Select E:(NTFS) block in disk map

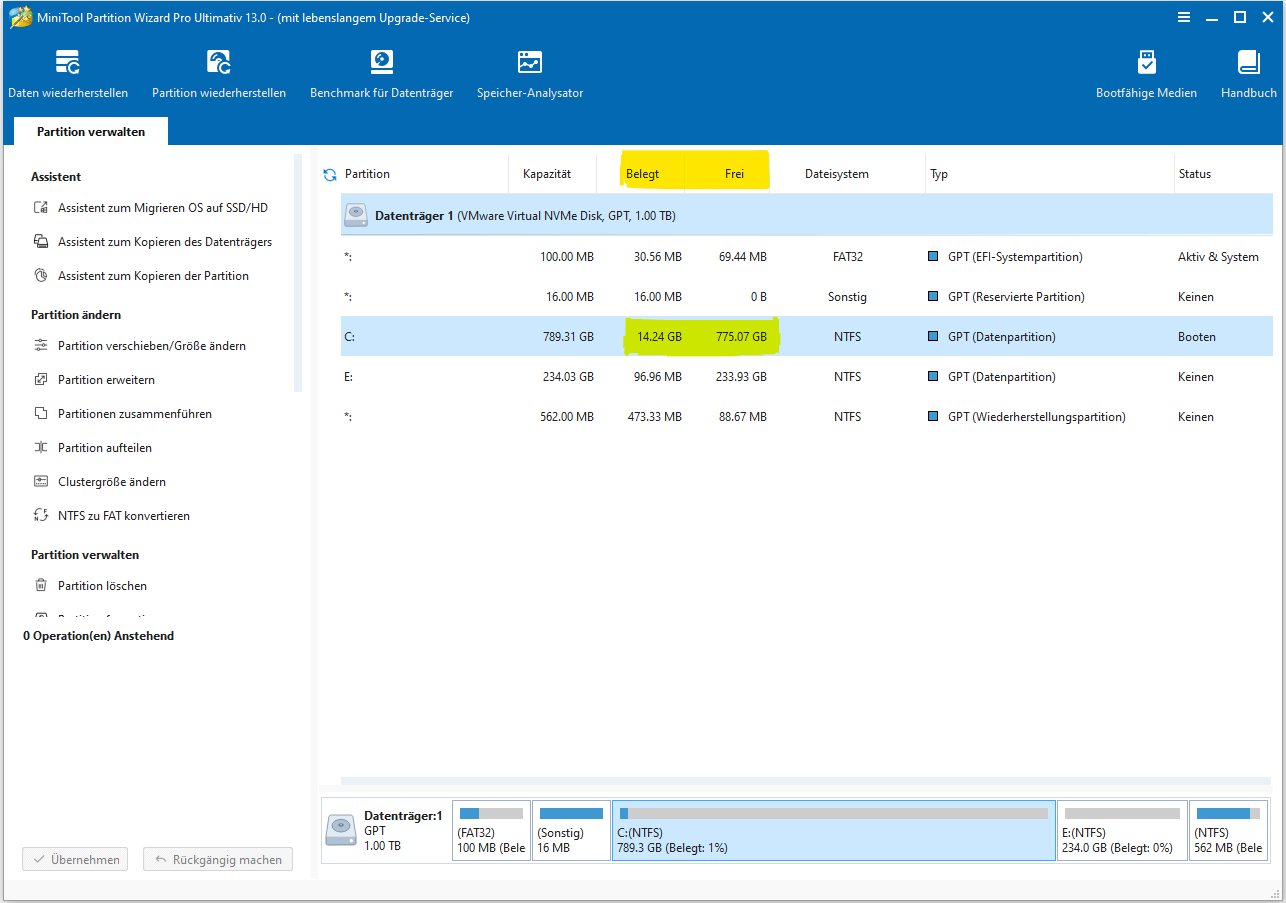click(x=1121, y=831)
